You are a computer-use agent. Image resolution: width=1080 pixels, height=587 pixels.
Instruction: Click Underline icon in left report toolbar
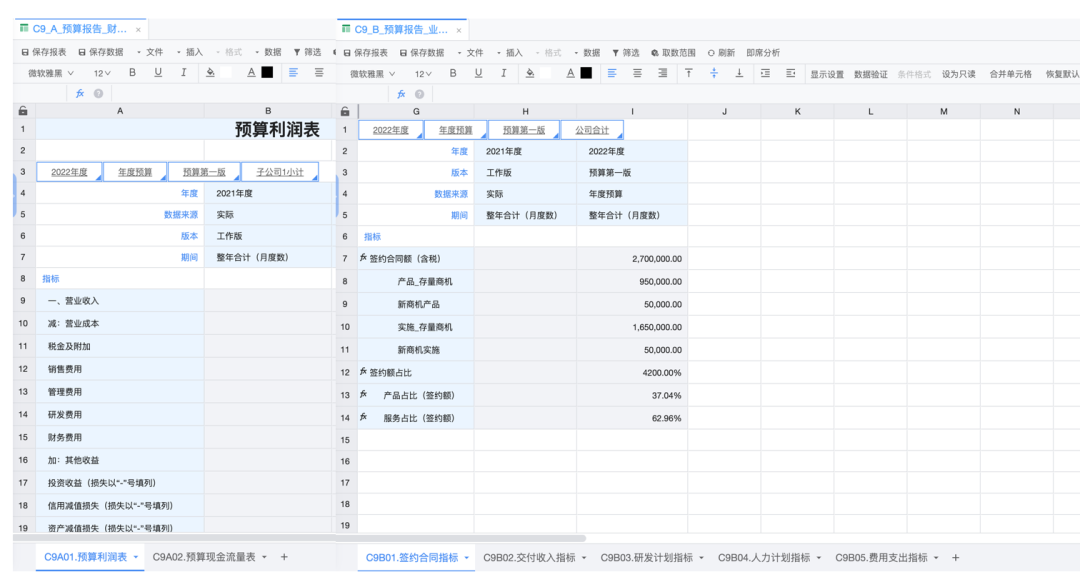[158, 72]
